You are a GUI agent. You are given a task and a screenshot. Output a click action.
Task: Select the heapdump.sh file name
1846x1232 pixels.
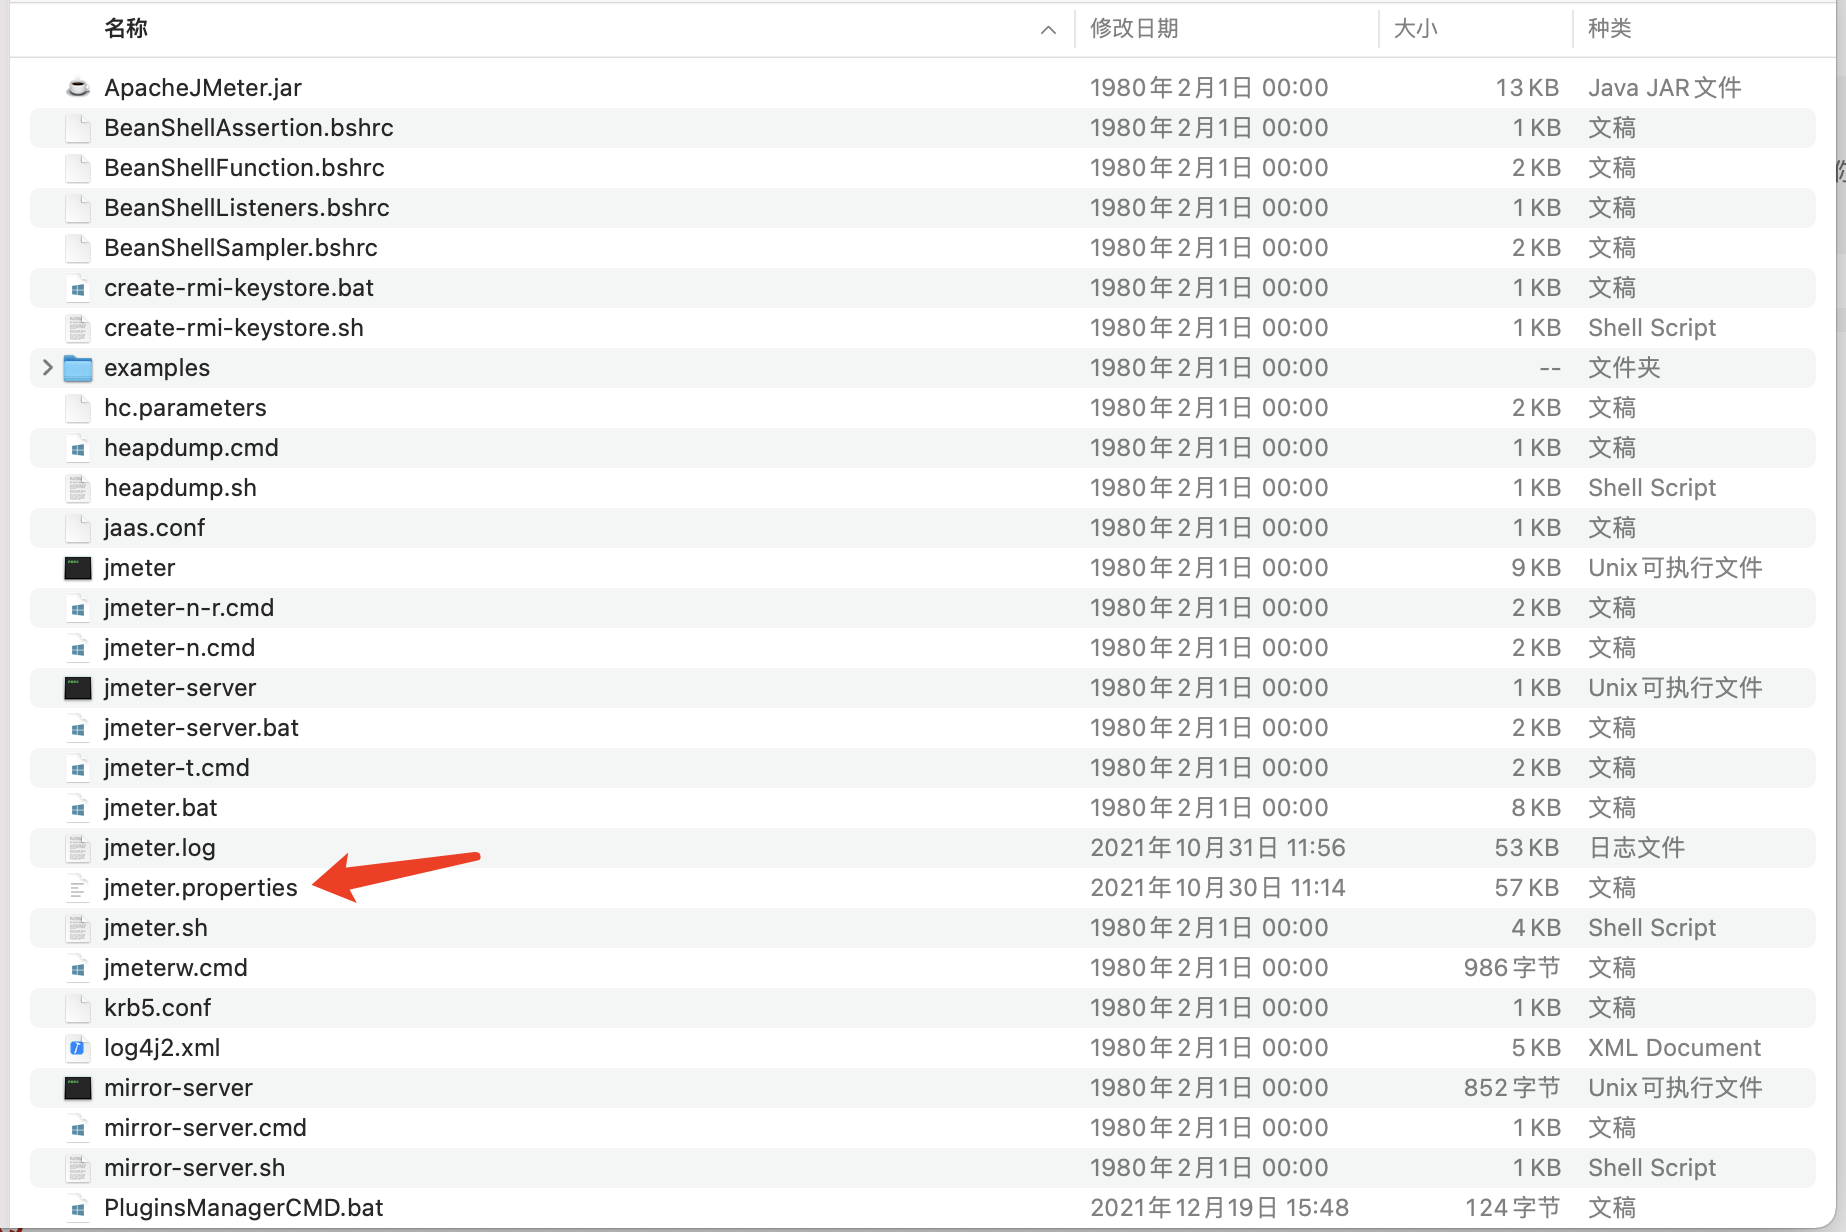click(180, 488)
